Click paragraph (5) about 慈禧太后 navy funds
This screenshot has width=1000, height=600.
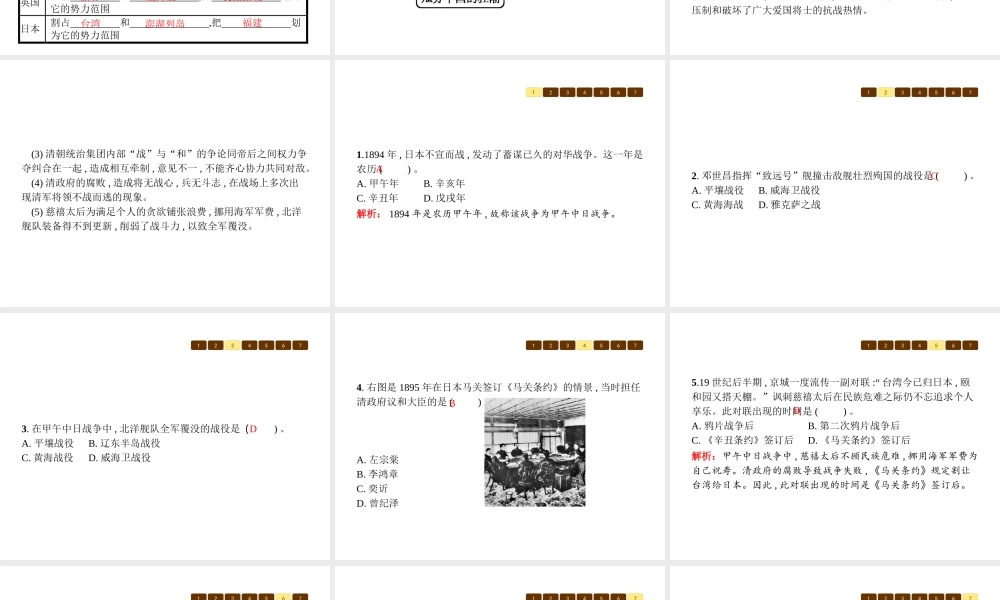[x=162, y=219]
